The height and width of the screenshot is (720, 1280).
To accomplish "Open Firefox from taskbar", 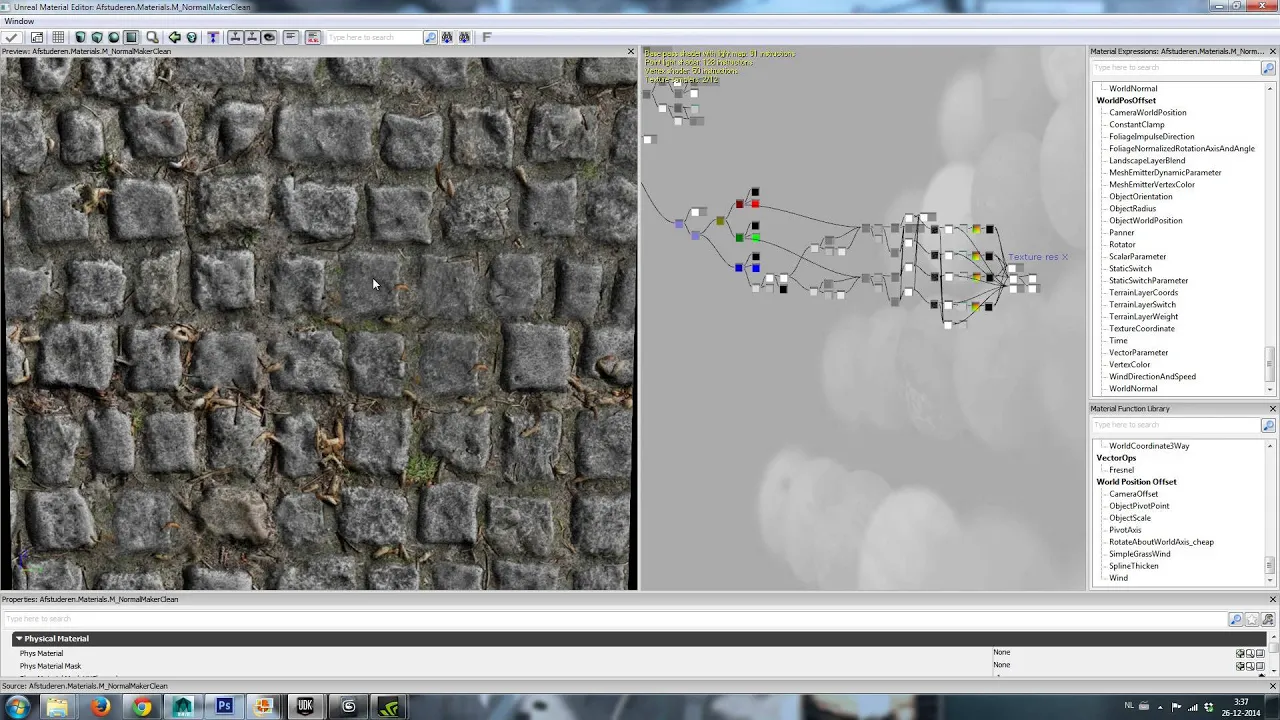I will [x=100, y=707].
